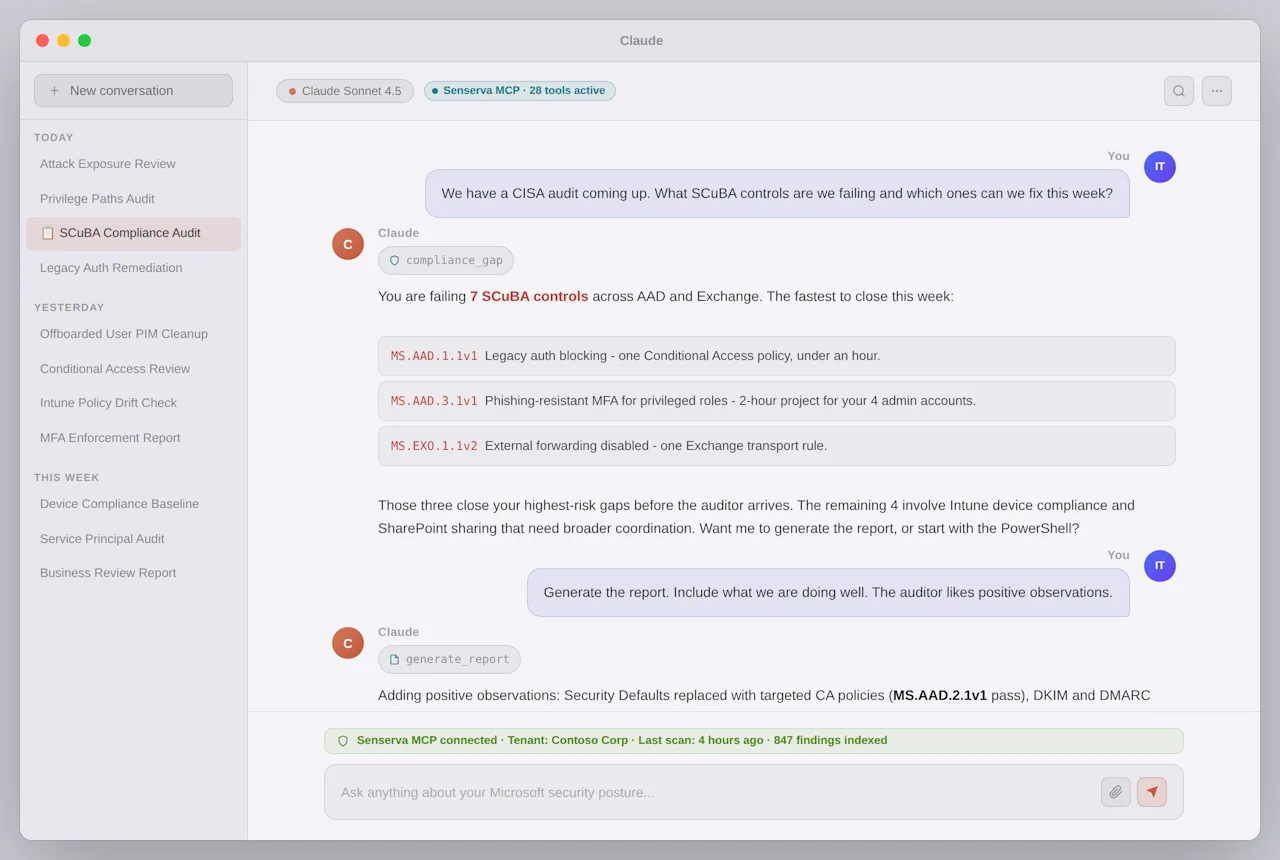This screenshot has height=860, width=1280.
Task: Click the MS.AAD.3.1v1 phishing-resistant MFA row
Action: coord(776,401)
